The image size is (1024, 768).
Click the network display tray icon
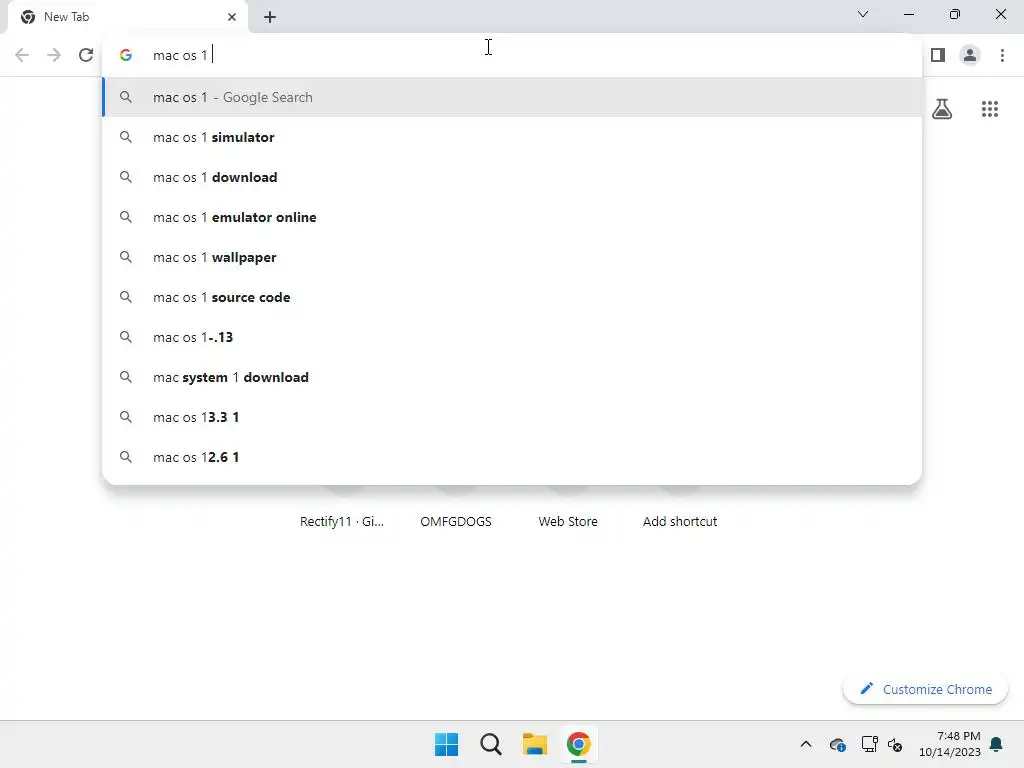click(x=869, y=744)
